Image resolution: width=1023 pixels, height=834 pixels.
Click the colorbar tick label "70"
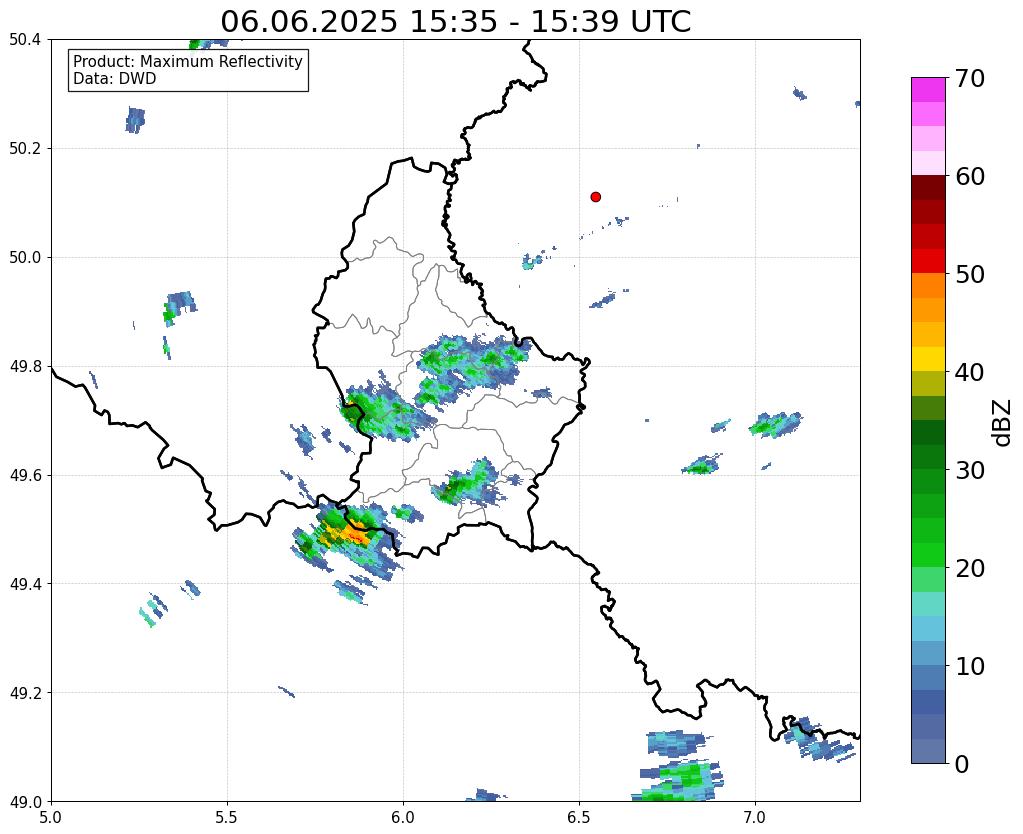[970, 78]
